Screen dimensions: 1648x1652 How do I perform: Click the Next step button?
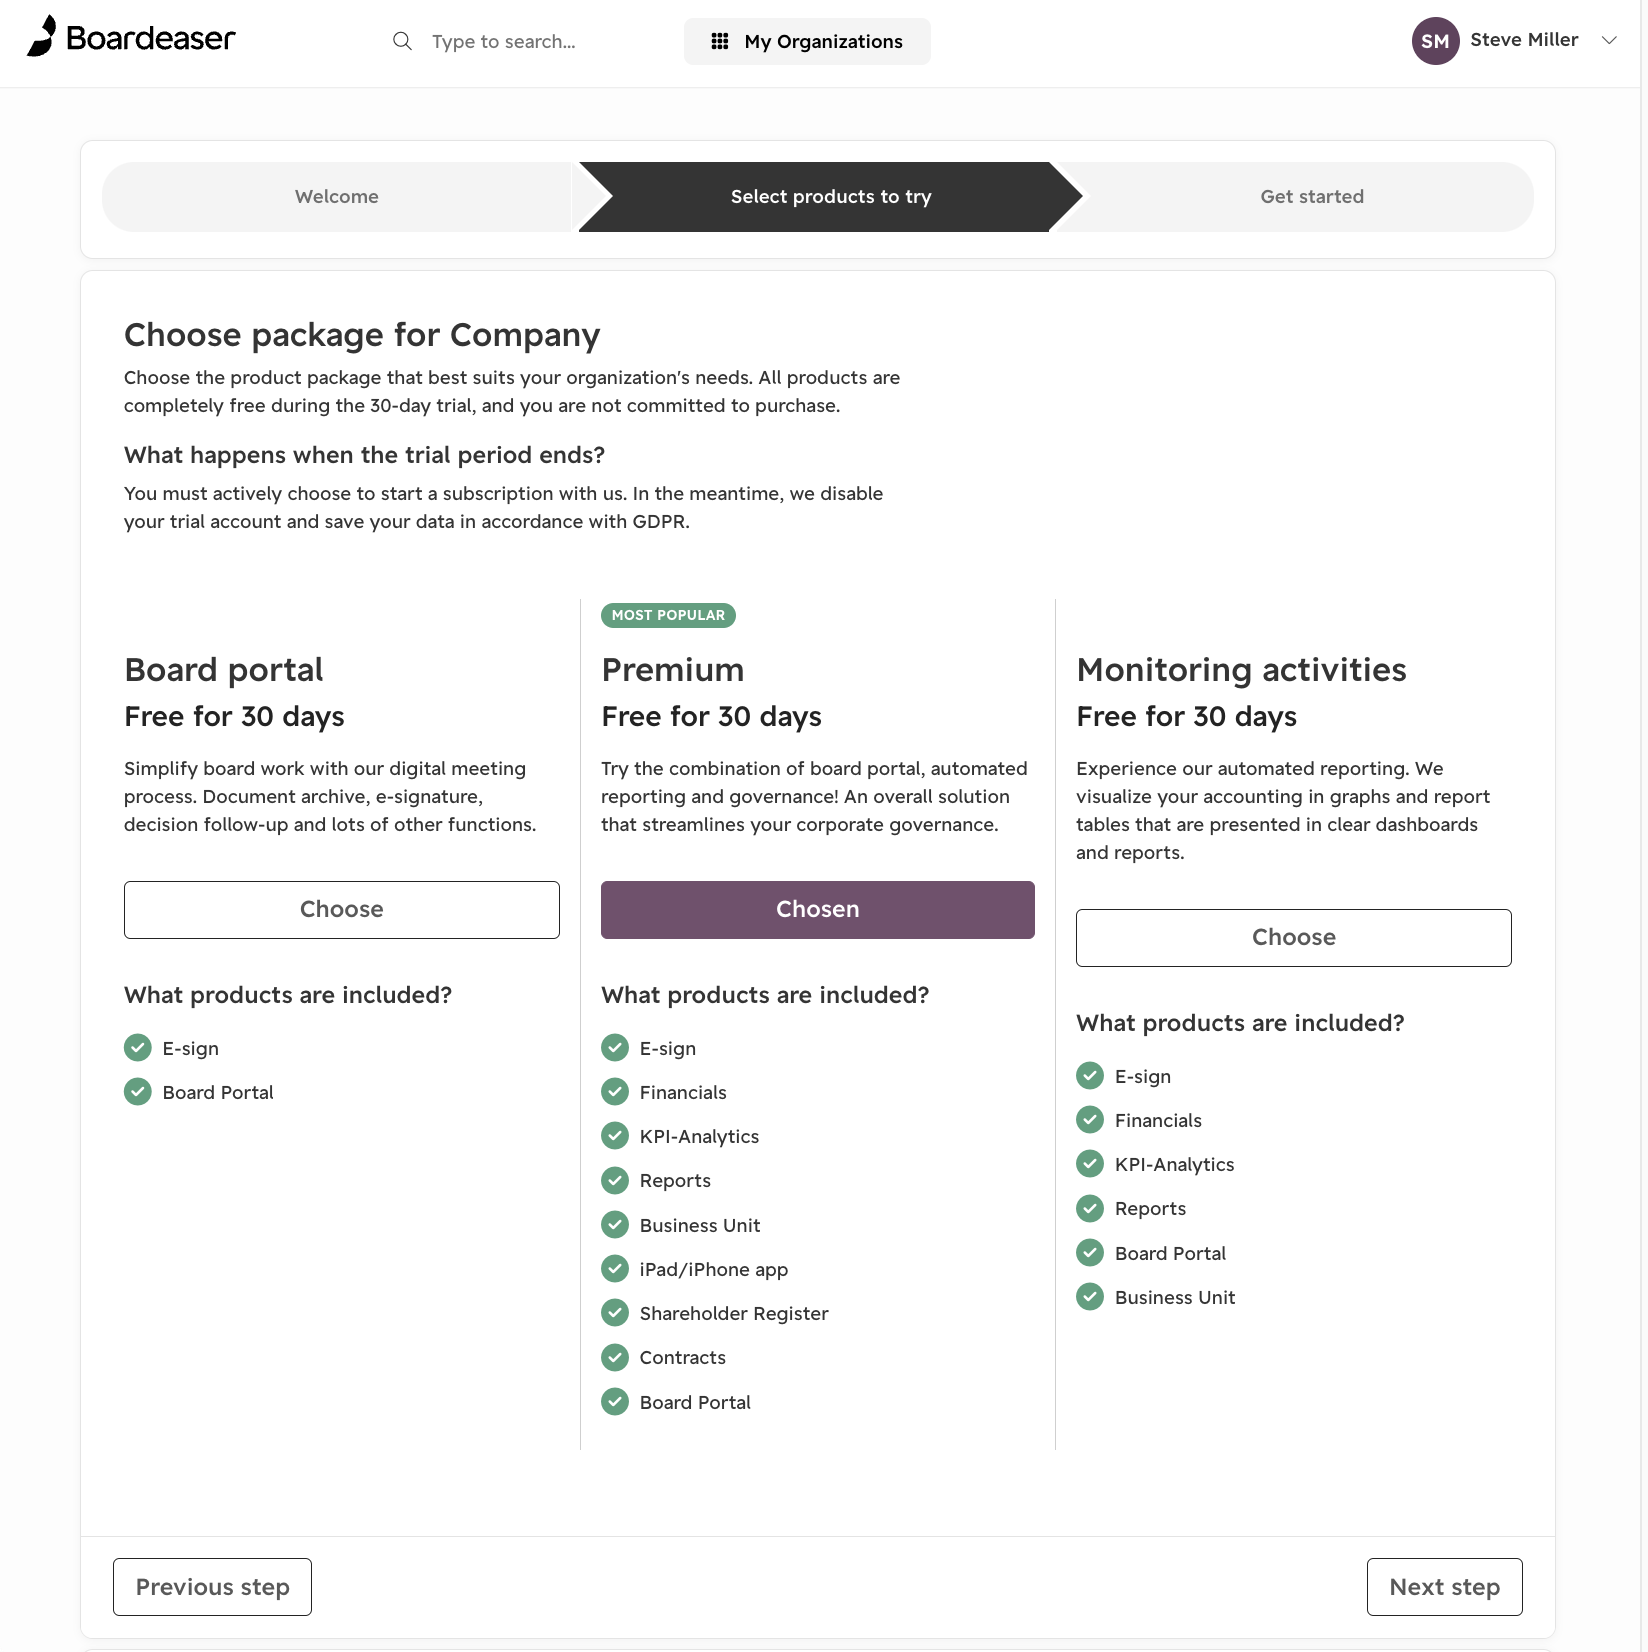coord(1445,1587)
